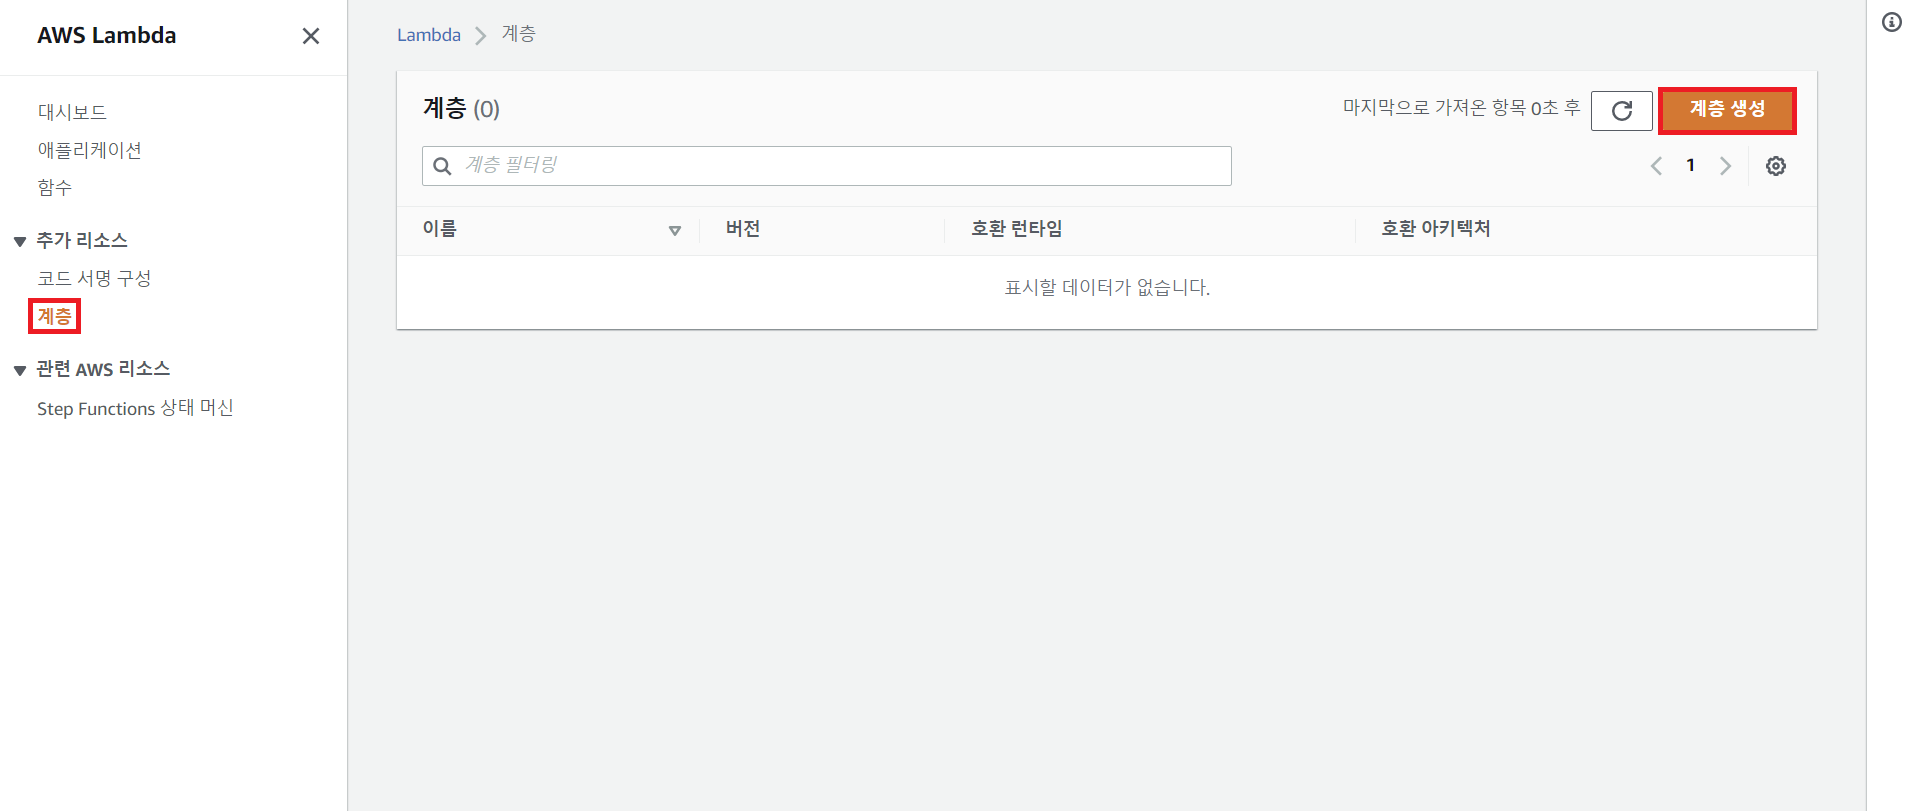
Task: Select page number 1
Action: [1690, 166]
